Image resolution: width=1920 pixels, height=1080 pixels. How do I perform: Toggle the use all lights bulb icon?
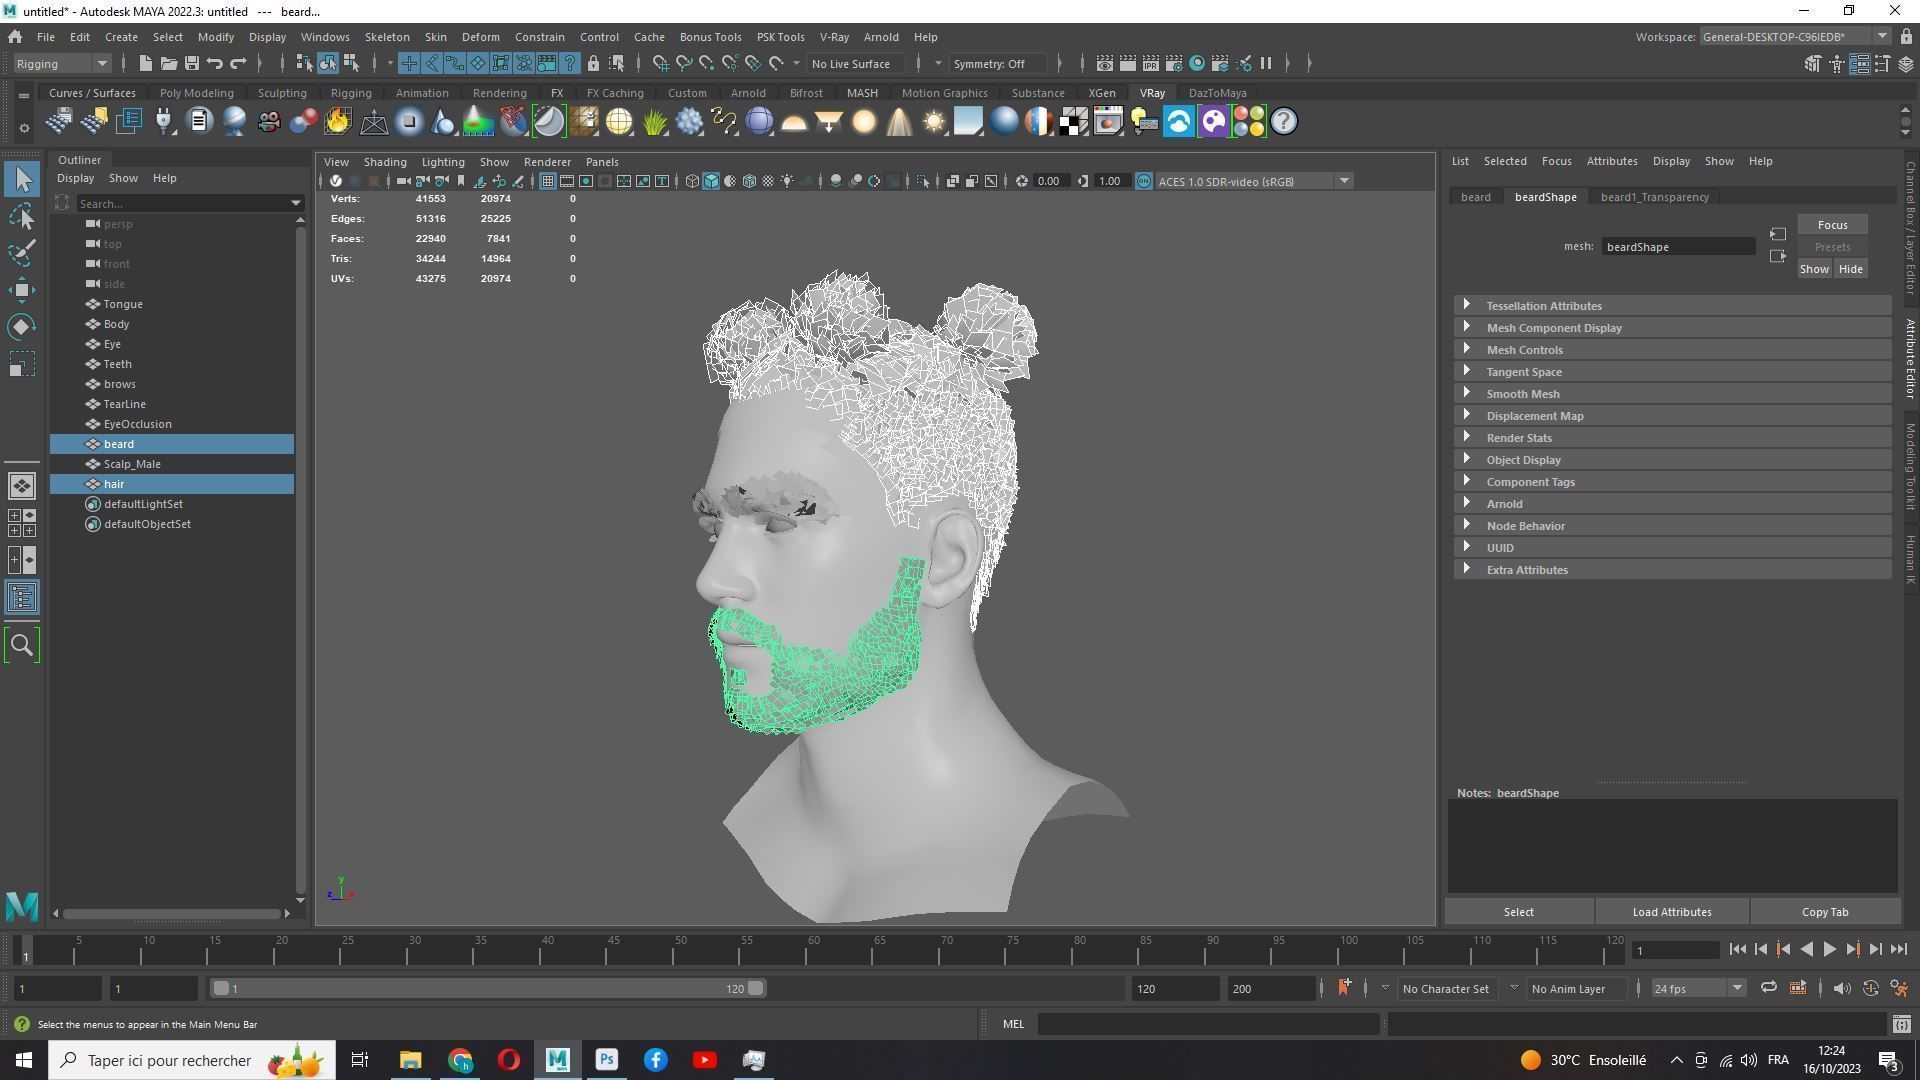[x=788, y=181]
